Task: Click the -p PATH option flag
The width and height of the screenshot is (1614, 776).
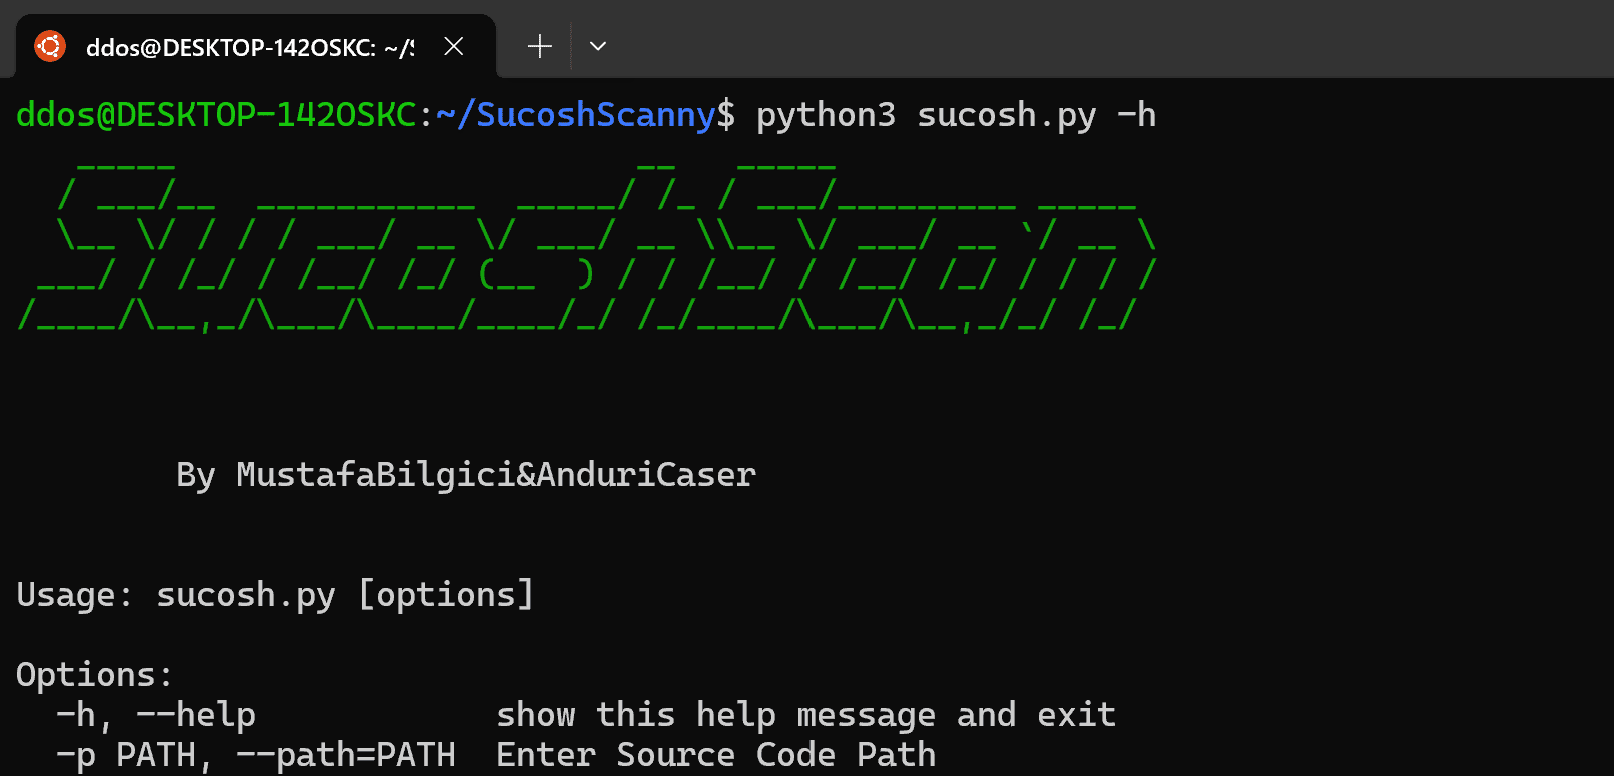Action: 126,755
